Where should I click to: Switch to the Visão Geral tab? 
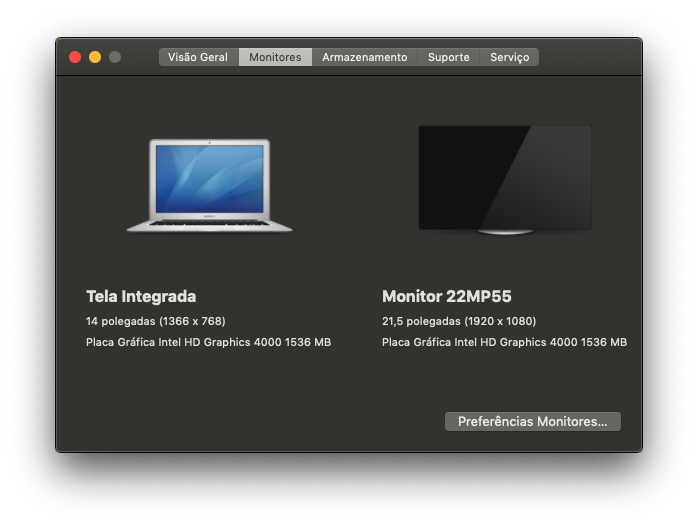(x=199, y=57)
